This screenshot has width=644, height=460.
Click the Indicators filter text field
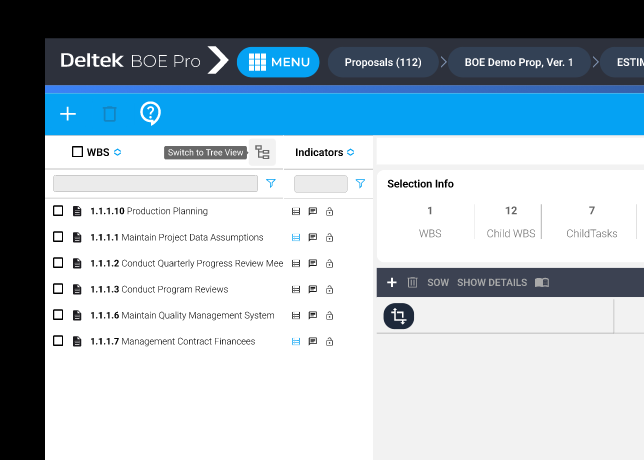321,184
